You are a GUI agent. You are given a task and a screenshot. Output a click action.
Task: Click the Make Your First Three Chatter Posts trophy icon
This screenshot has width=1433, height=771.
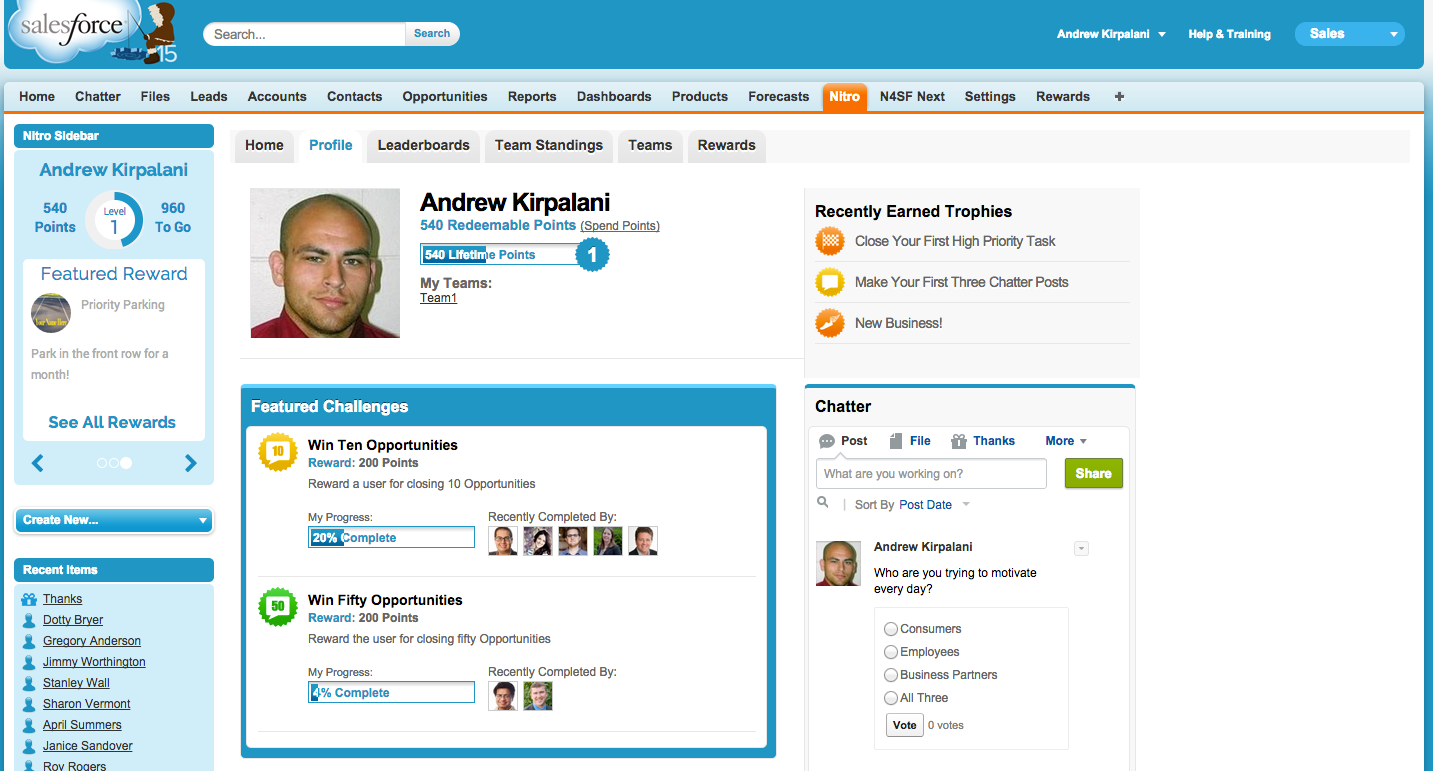(x=830, y=282)
